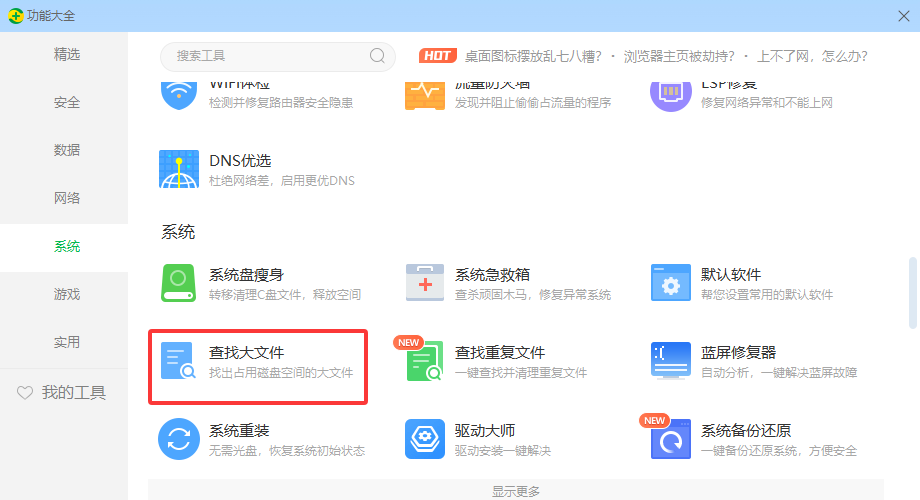This screenshot has height=500, width=920.
Task: Click the magnifier search icon
Action: tap(377, 56)
